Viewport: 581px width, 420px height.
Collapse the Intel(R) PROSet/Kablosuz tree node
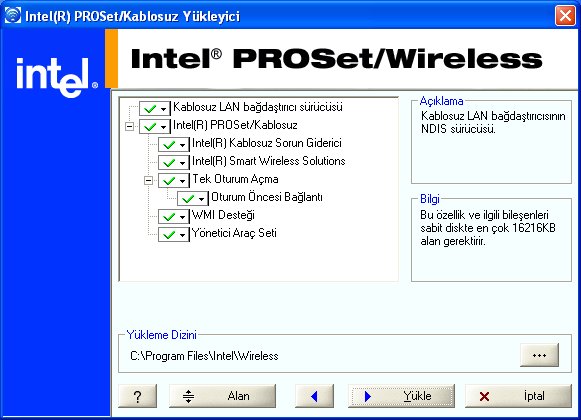(129, 126)
